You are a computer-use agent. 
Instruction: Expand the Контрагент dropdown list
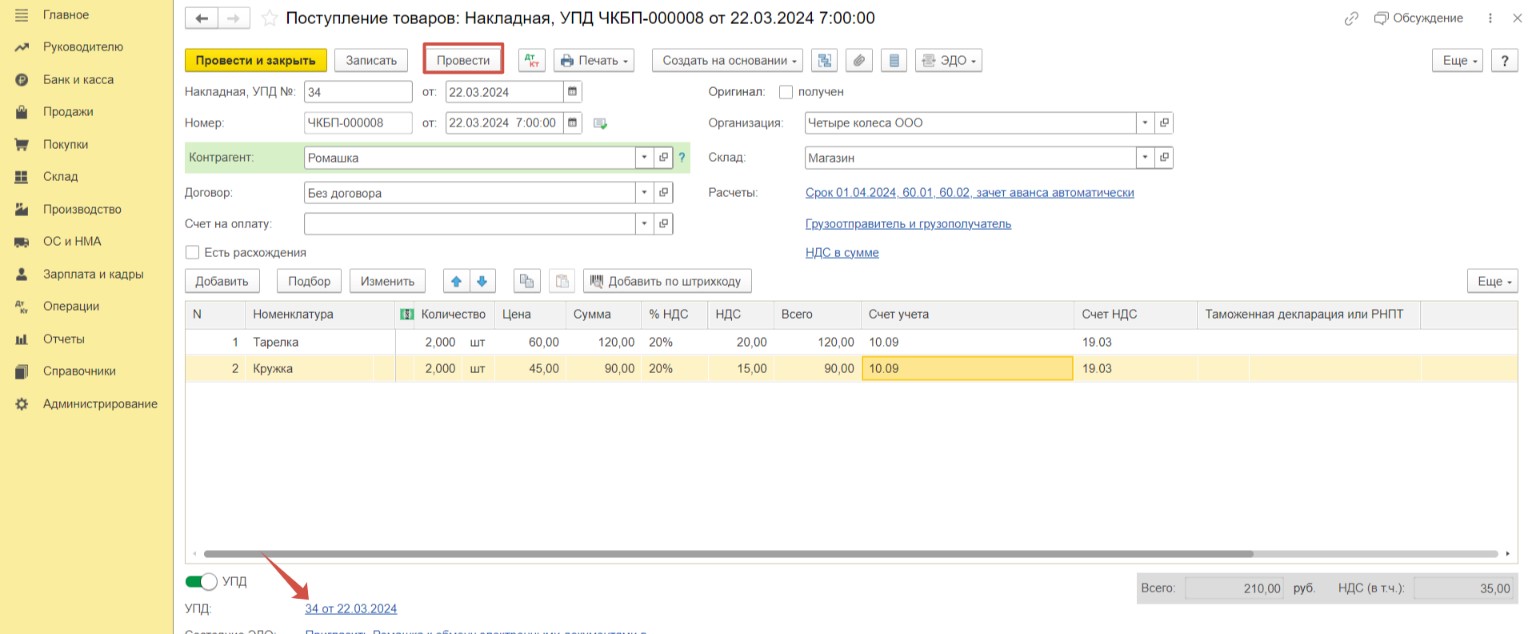pos(643,158)
